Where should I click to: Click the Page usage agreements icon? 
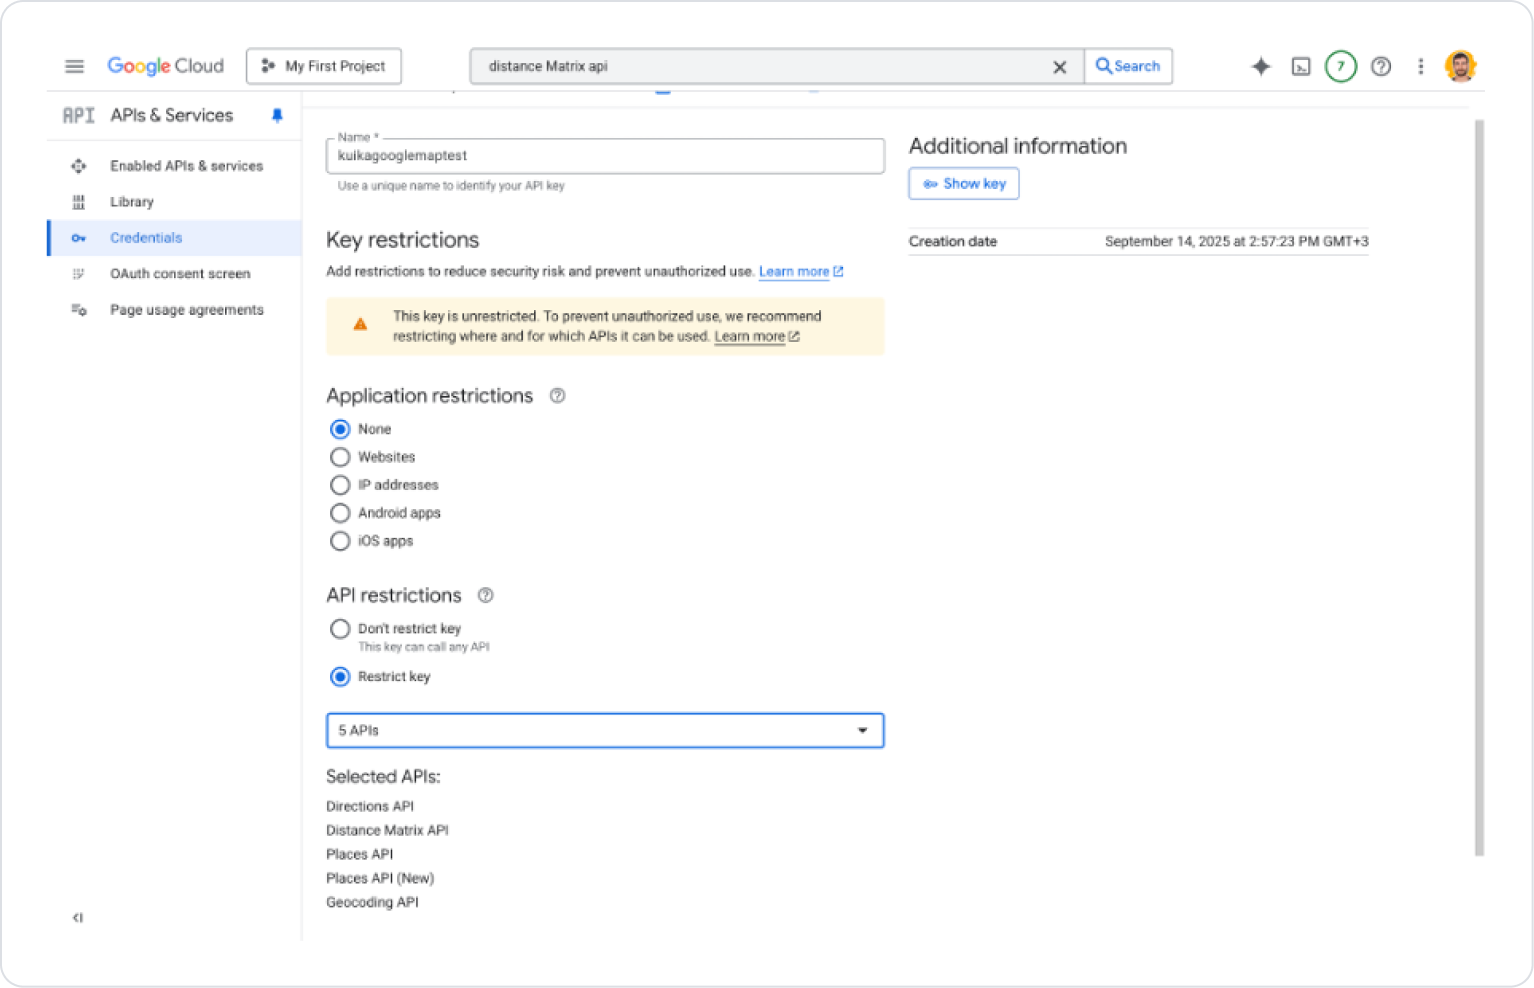tap(79, 310)
